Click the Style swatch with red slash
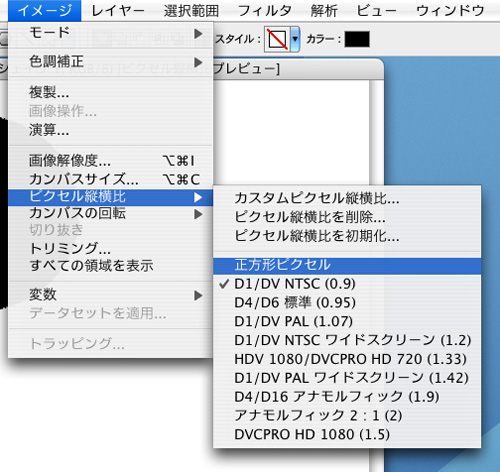The image size is (500, 472). coord(277,40)
